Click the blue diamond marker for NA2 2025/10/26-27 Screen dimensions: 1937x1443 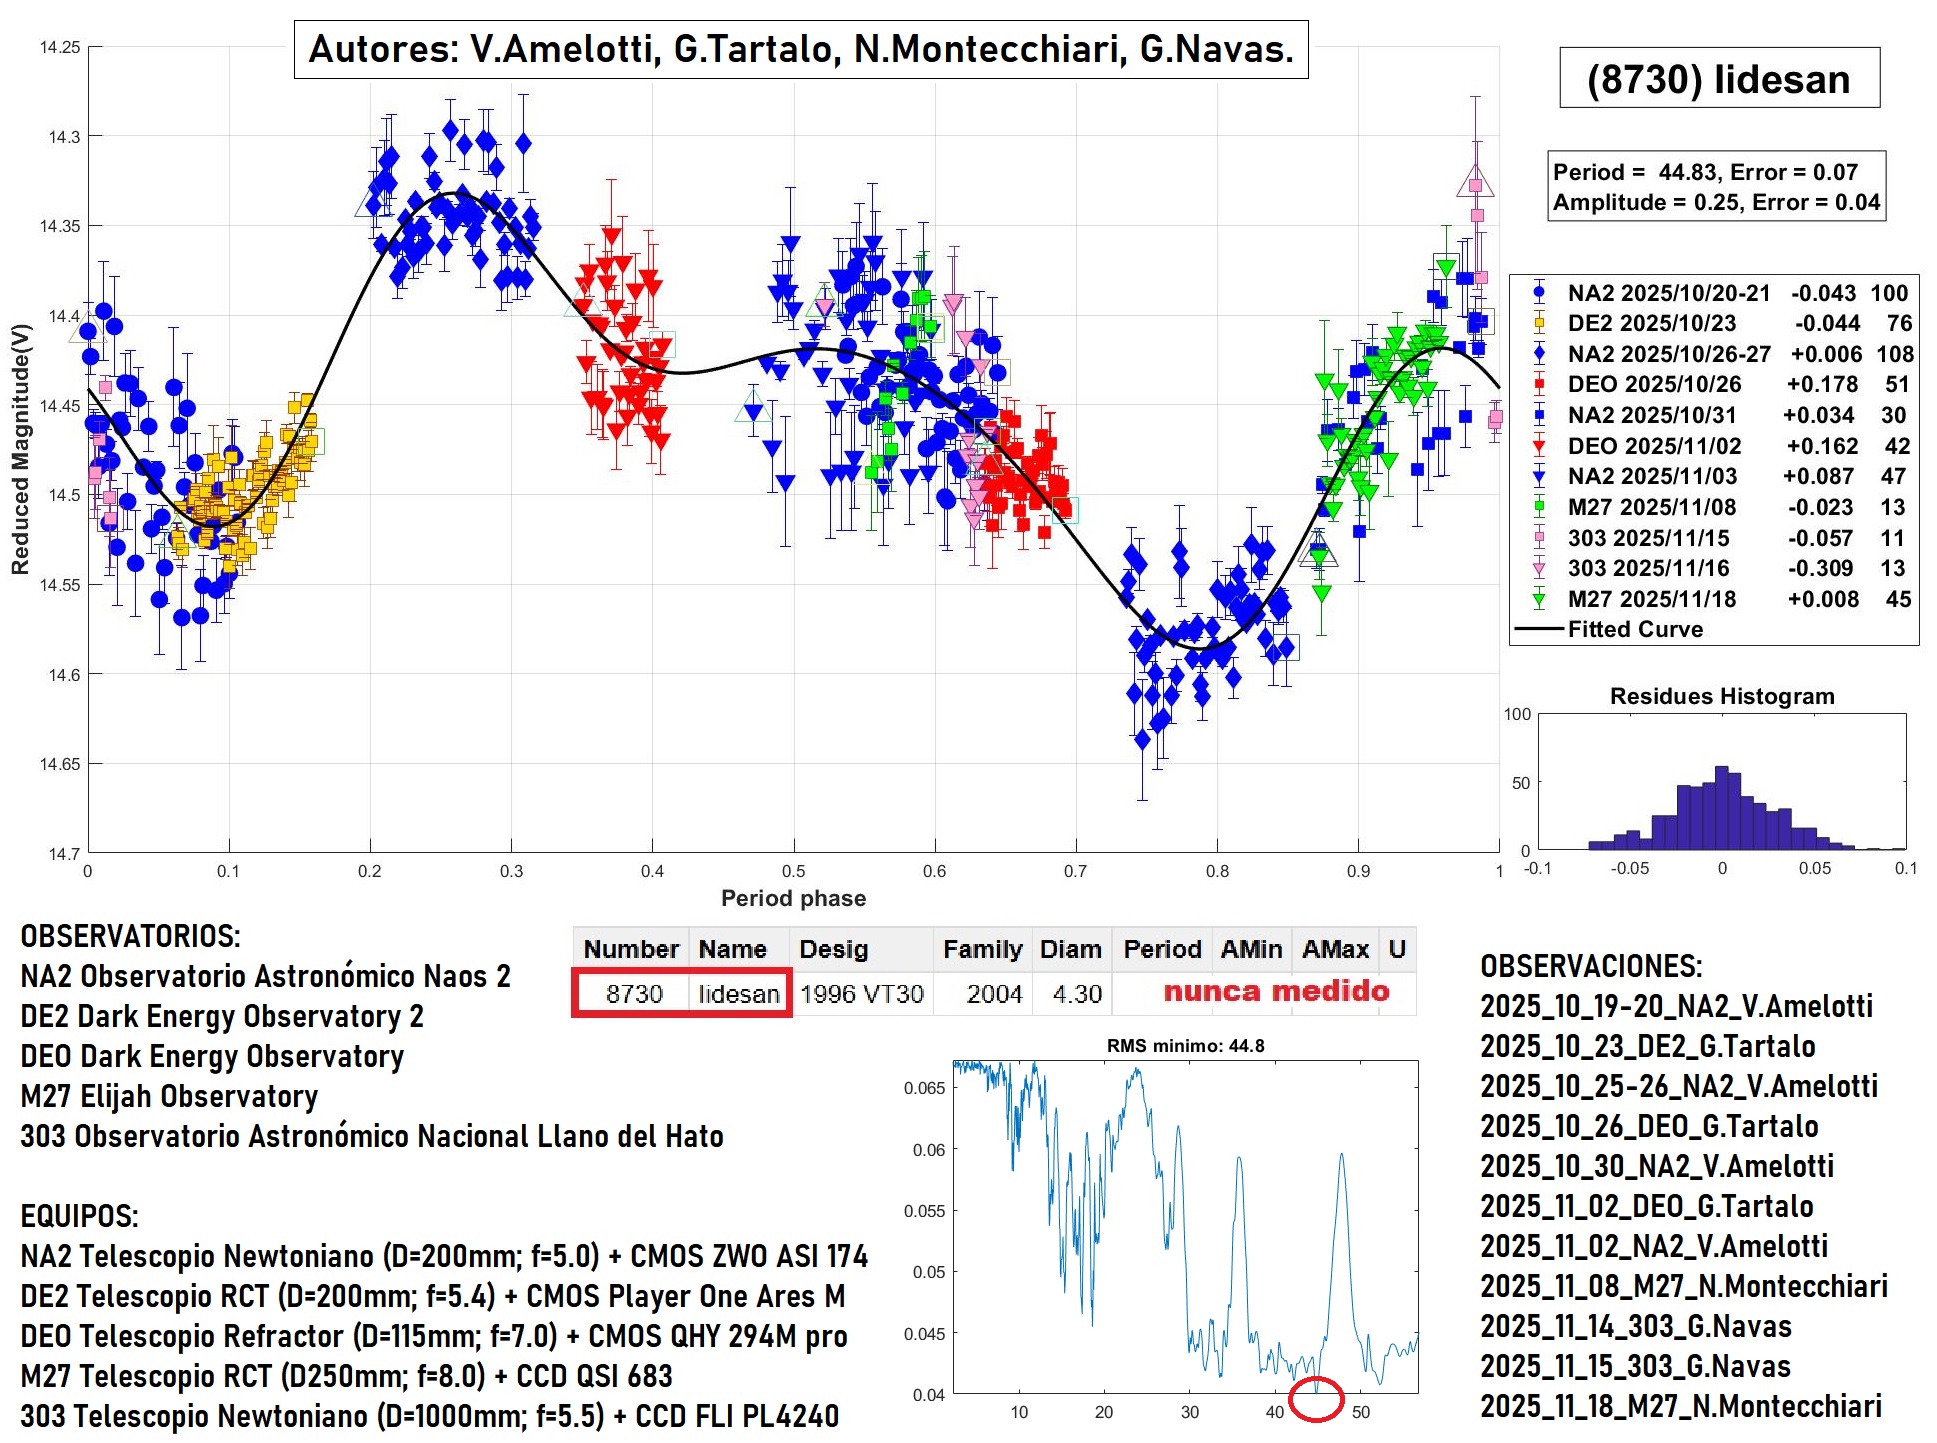pos(1539,354)
